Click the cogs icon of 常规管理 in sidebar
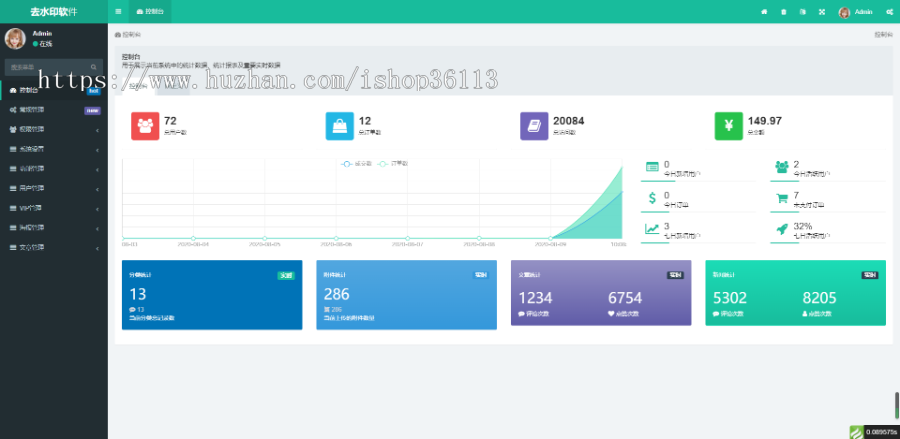Viewport: 900px width, 439px height. click(x=13, y=110)
